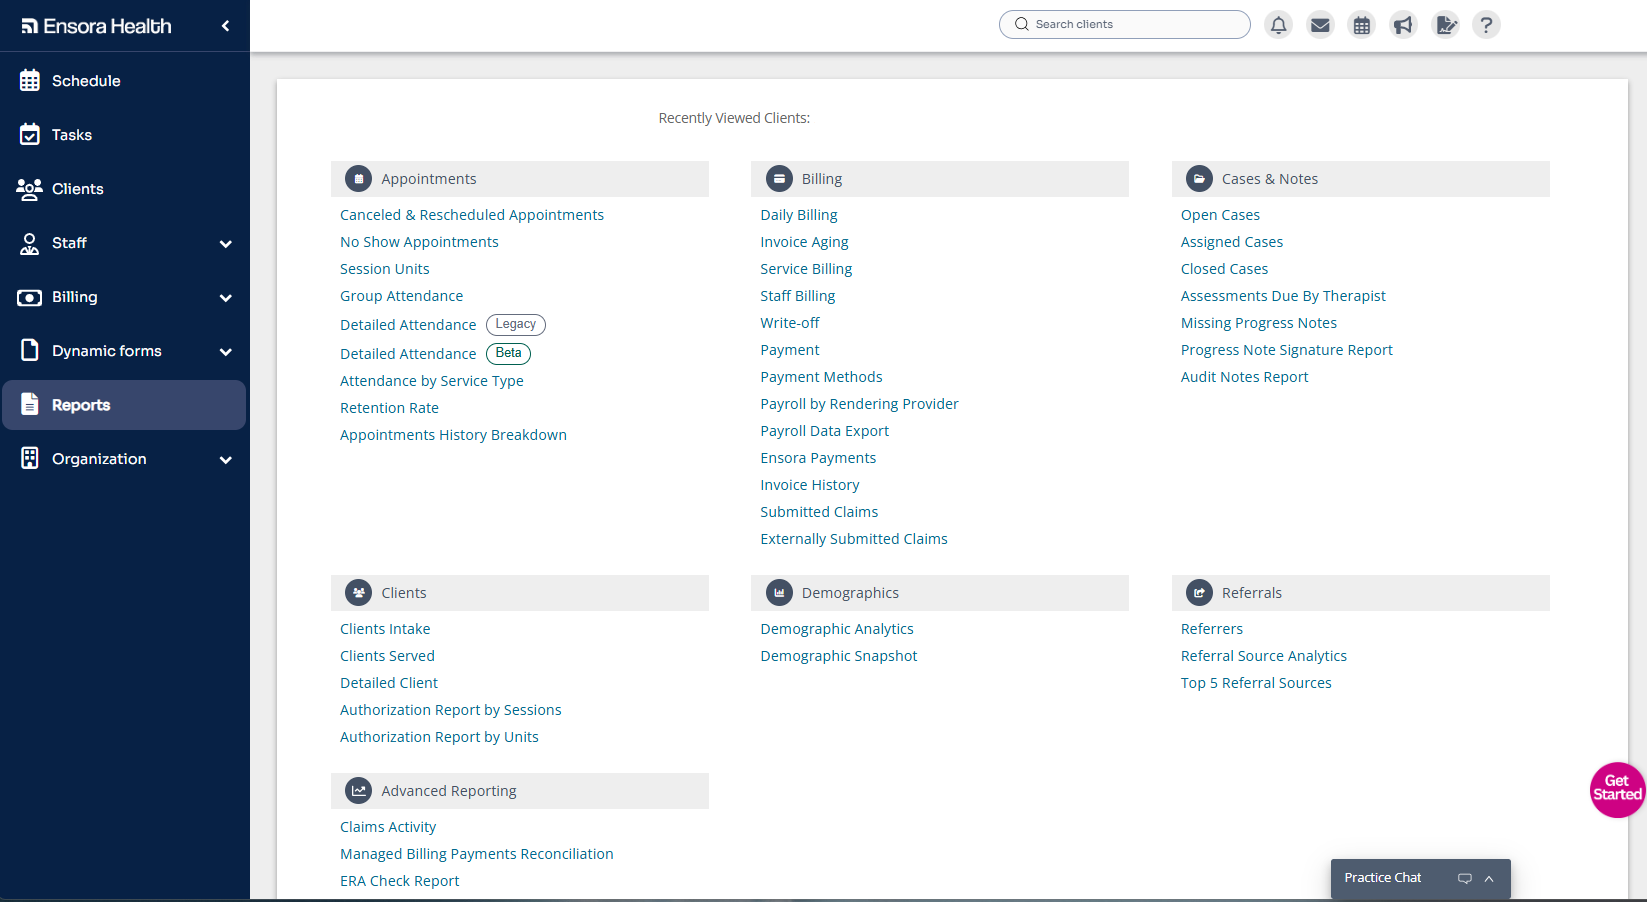Click the Staff person icon in sidebar

[30, 243]
